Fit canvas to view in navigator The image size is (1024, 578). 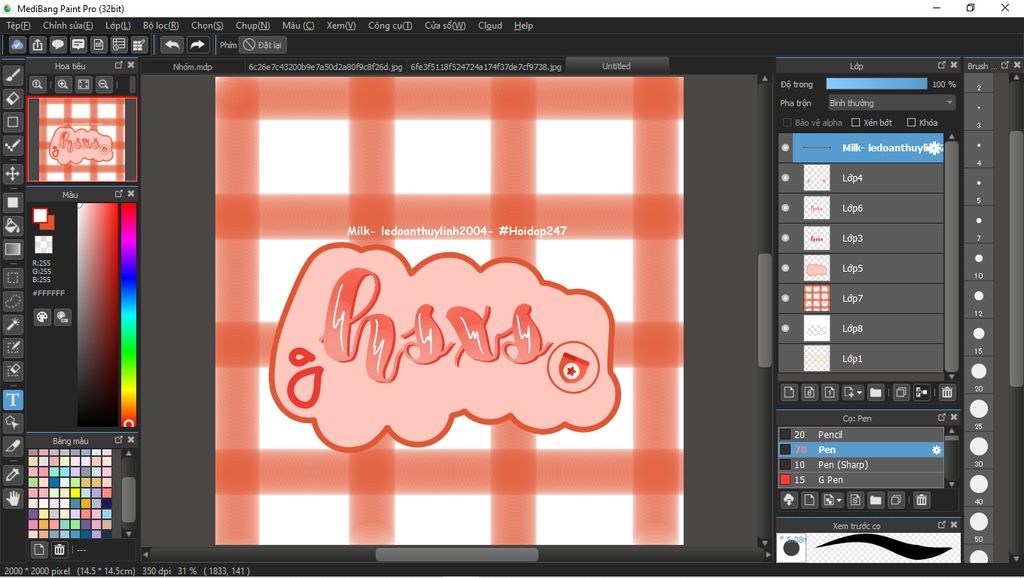(x=84, y=84)
